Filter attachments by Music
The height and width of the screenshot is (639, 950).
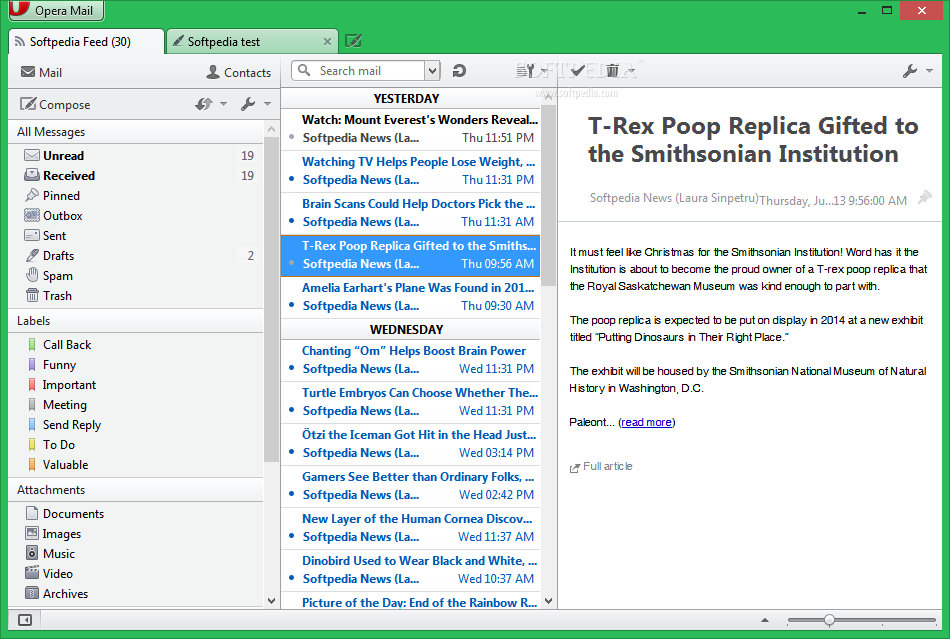tap(136, 554)
